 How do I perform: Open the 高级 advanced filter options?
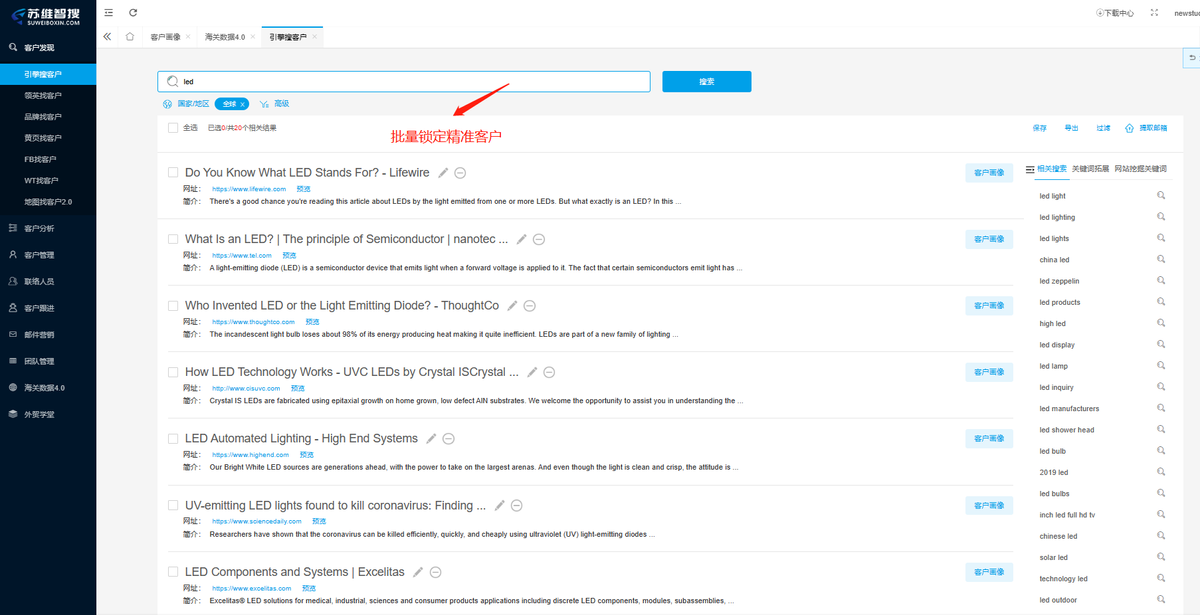coord(275,104)
